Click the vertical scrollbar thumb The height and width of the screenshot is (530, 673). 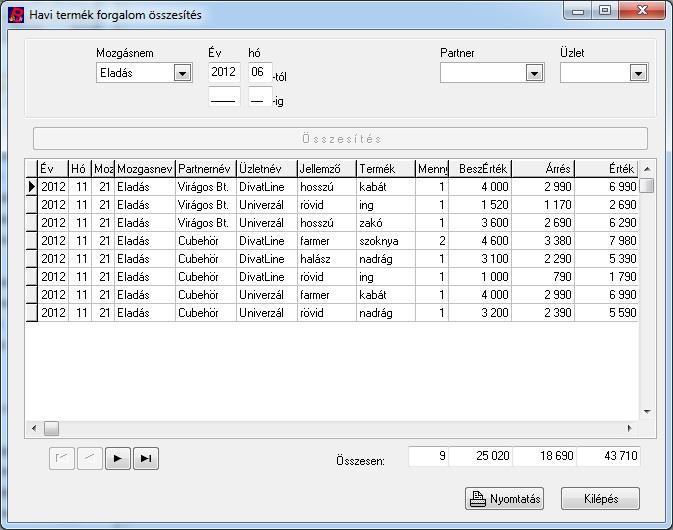tap(647, 186)
